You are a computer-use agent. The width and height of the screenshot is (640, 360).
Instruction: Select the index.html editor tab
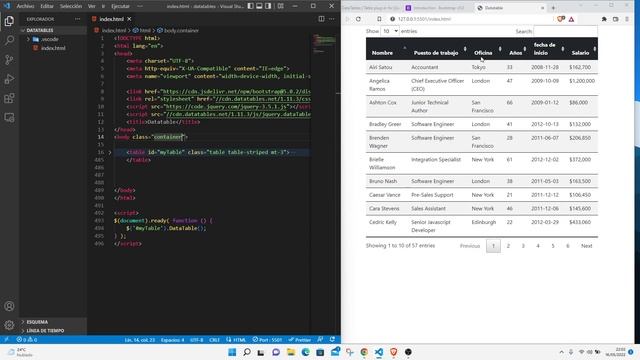pos(111,19)
